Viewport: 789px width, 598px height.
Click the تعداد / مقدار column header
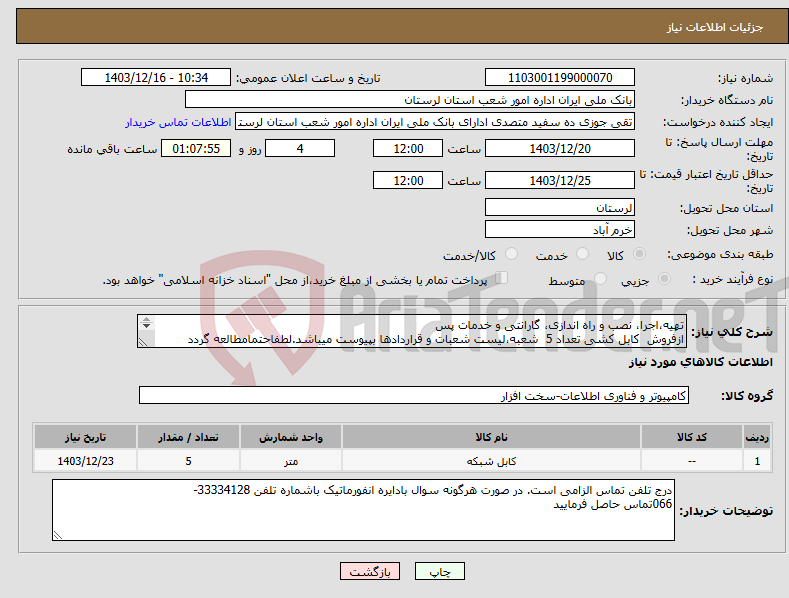[188, 437]
